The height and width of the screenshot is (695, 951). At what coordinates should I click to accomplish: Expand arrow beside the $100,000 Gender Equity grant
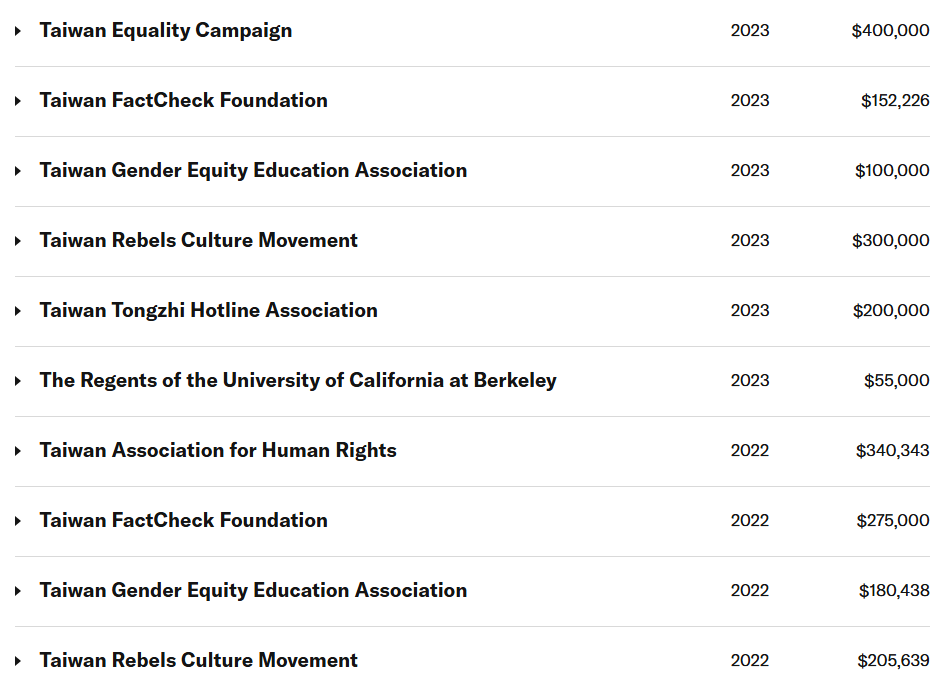click(18, 171)
